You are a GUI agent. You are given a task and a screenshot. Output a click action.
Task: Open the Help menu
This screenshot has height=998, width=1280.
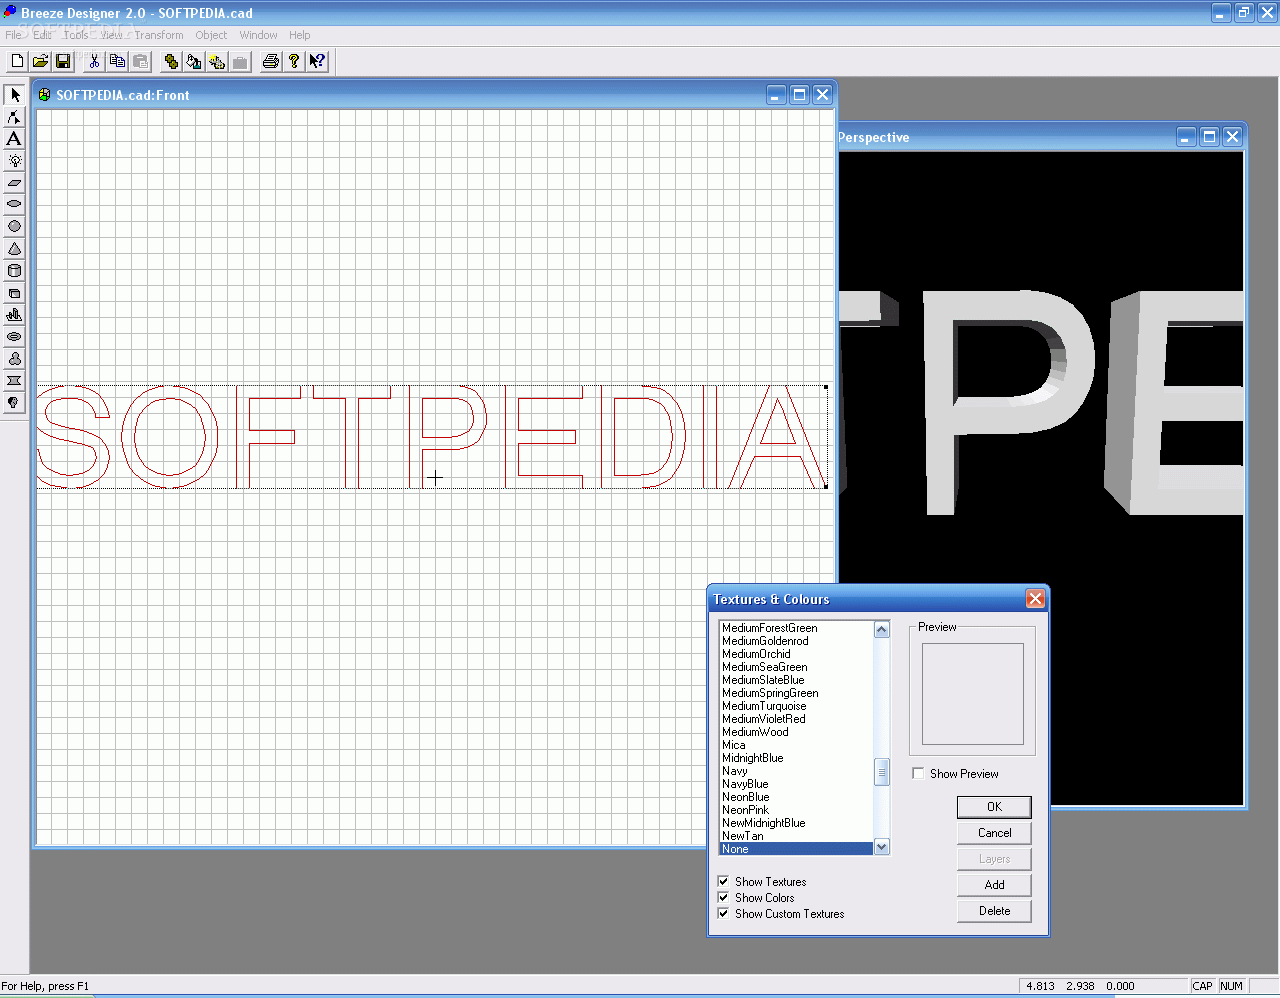click(300, 35)
